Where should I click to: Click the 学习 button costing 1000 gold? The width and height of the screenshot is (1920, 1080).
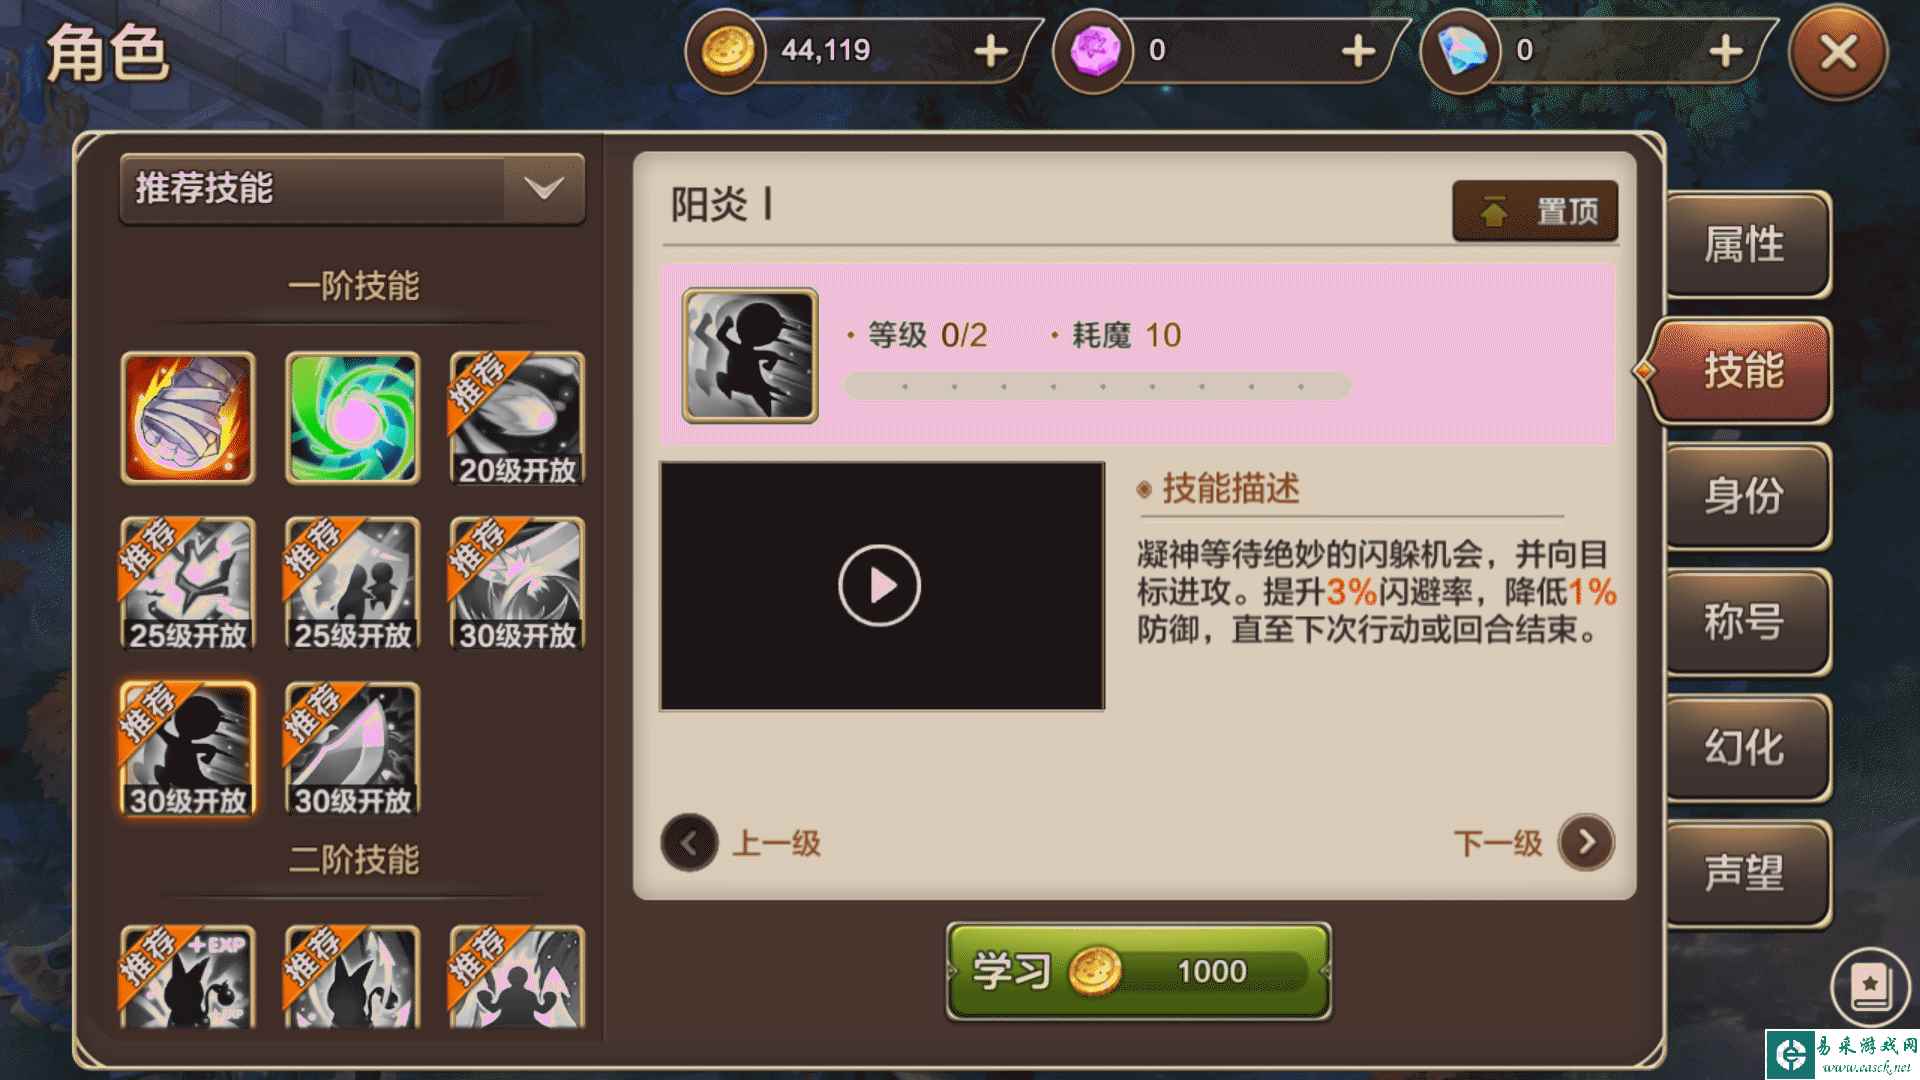tap(1139, 971)
